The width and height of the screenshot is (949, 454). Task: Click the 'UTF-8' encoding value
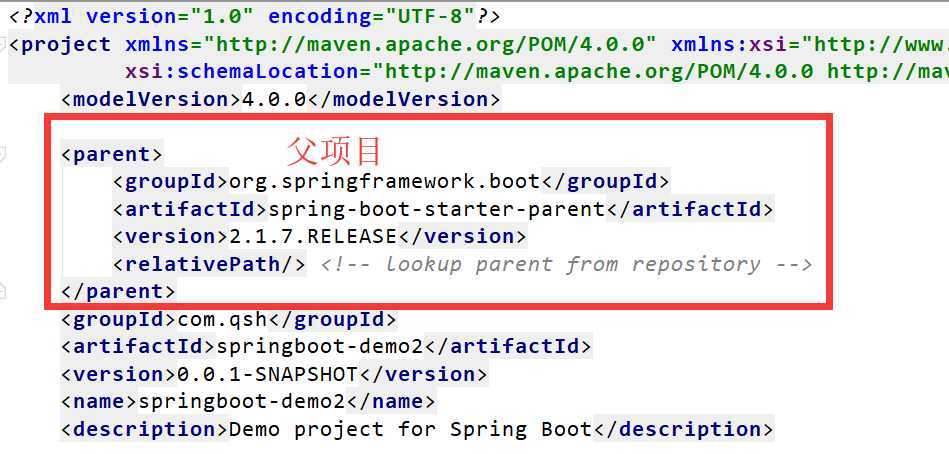[x=431, y=16]
